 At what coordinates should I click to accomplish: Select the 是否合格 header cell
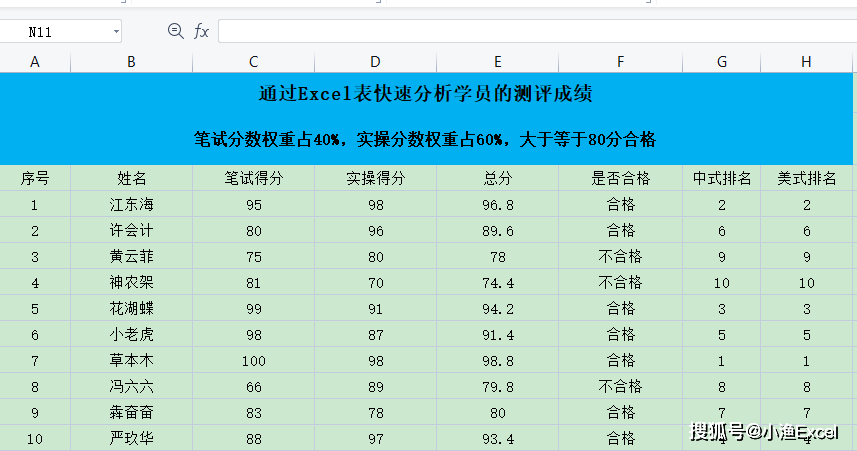pyautogui.click(x=620, y=178)
